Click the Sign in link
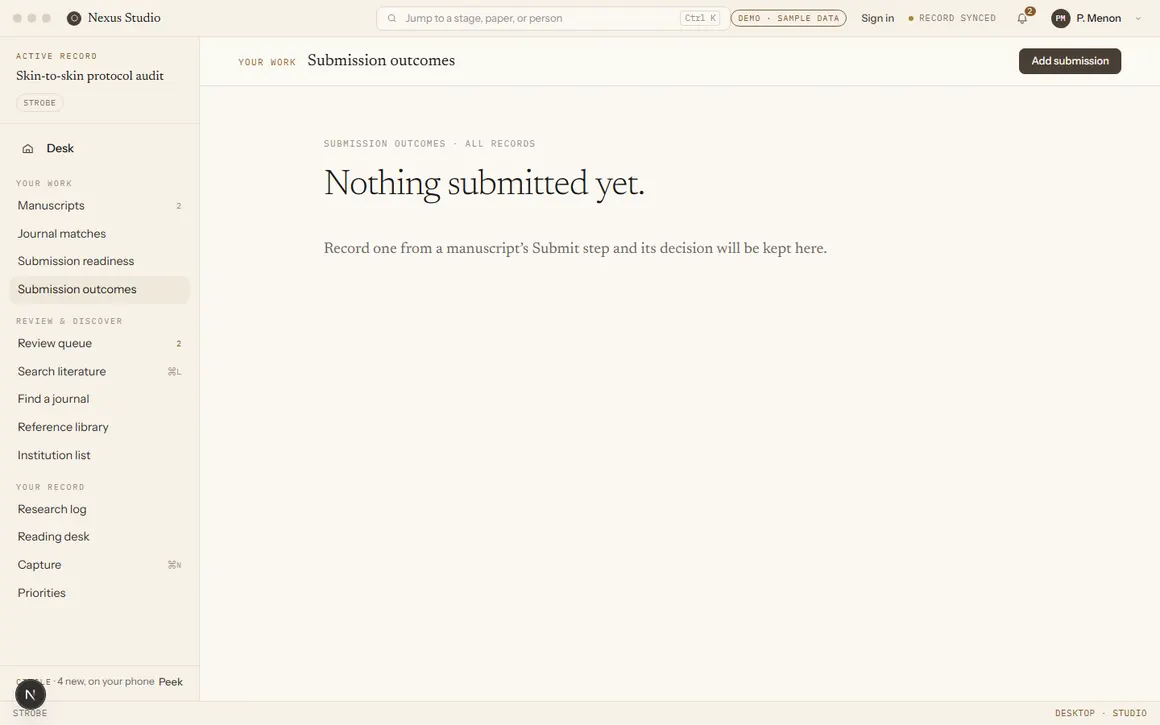This screenshot has width=1160, height=725. pos(877,18)
